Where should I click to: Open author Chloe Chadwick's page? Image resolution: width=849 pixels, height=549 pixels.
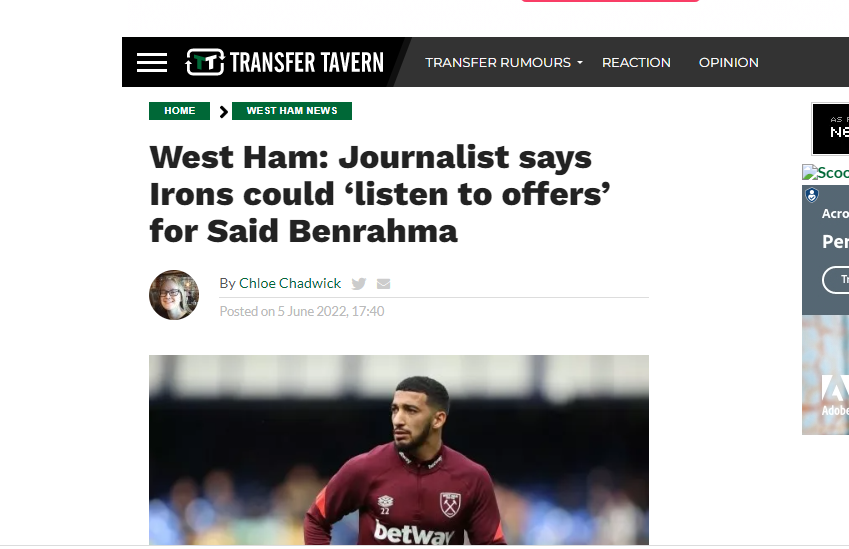(290, 283)
